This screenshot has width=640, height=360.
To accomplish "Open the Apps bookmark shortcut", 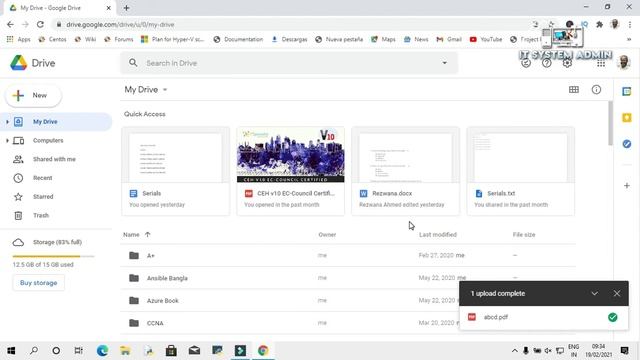I will [19, 39].
